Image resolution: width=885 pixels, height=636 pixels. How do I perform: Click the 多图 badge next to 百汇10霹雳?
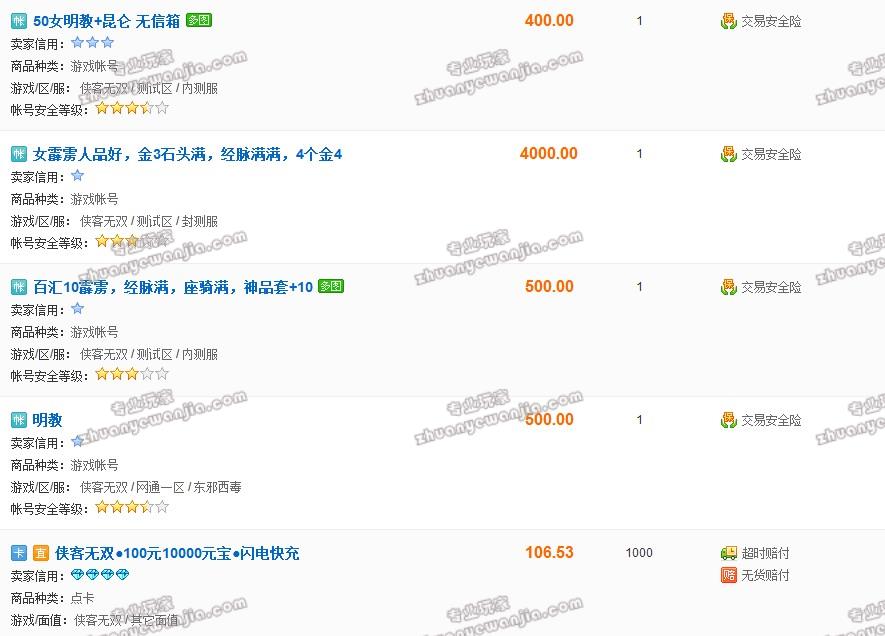pyautogui.click(x=331, y=286)
